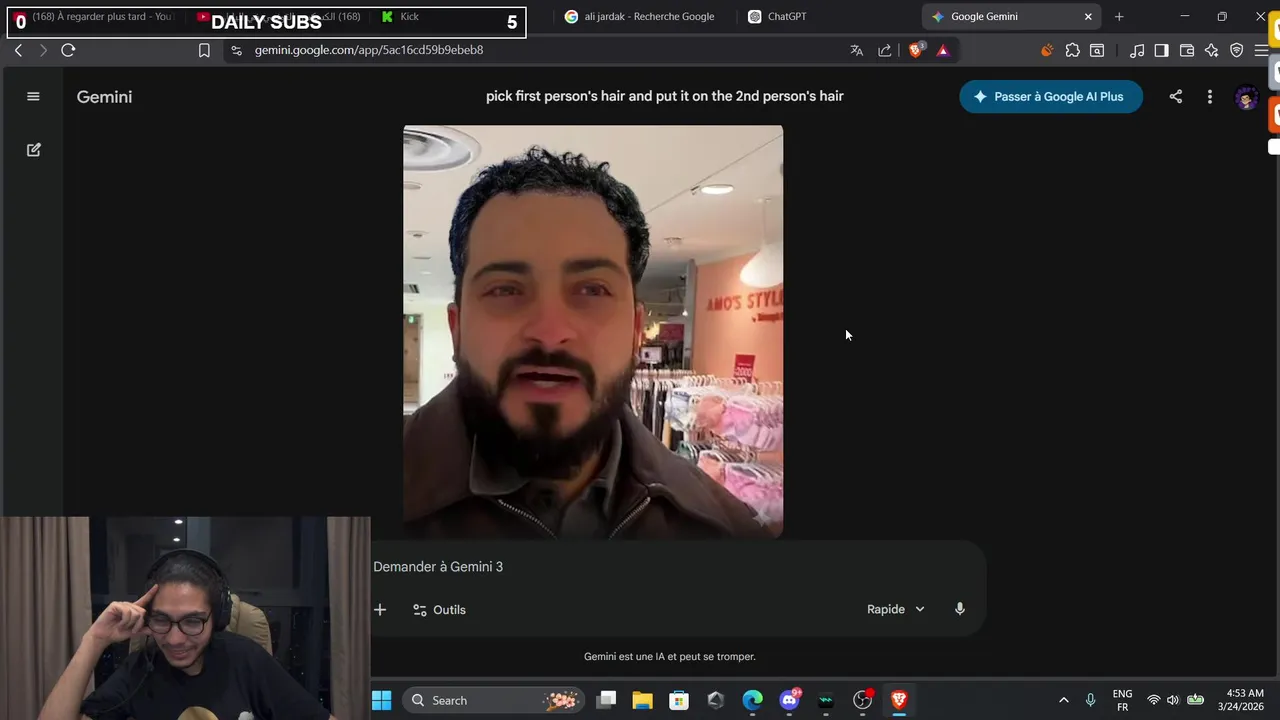Reload the page with the refresh icon
This screenshot has width=1280, height=720.
tap(68, 50)
